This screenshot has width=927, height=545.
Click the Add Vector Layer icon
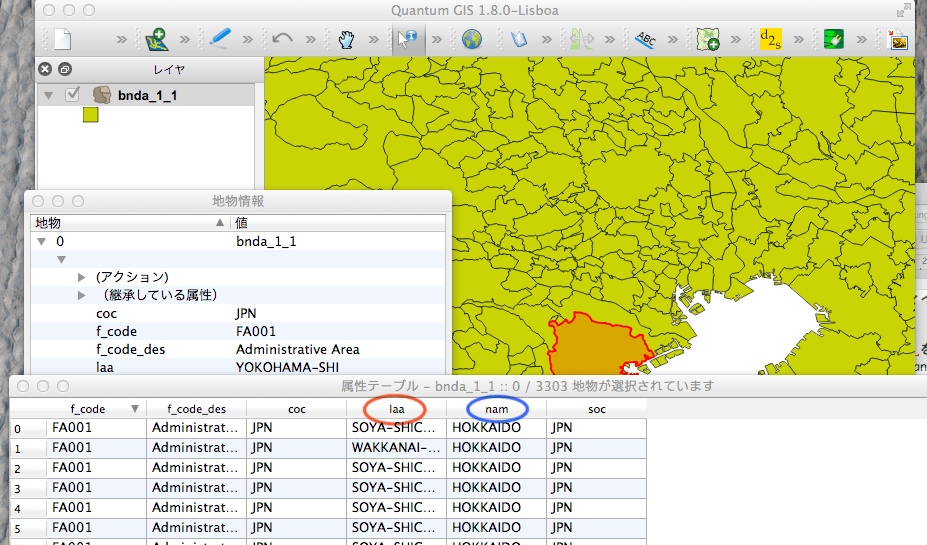click(156, 40)
